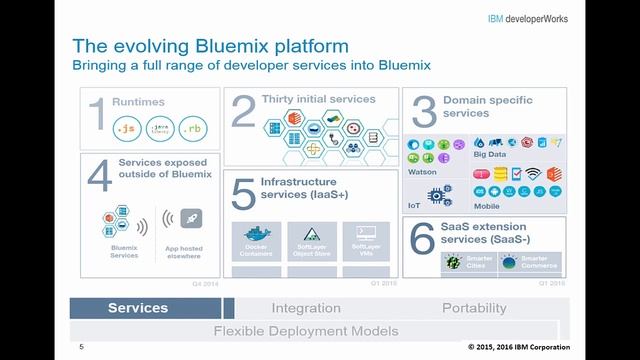
Task: Click the yellow flower-shaped hexagon icon
Action: click(313, 149)
